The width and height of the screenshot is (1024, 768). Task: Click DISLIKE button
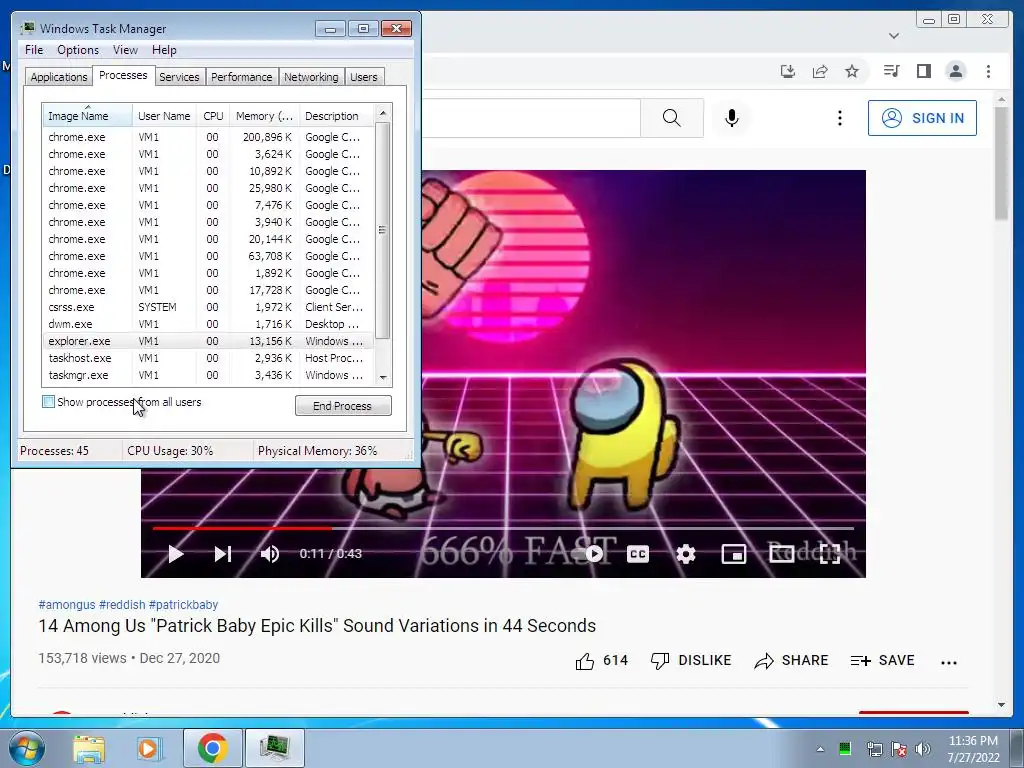pos(691,661)
